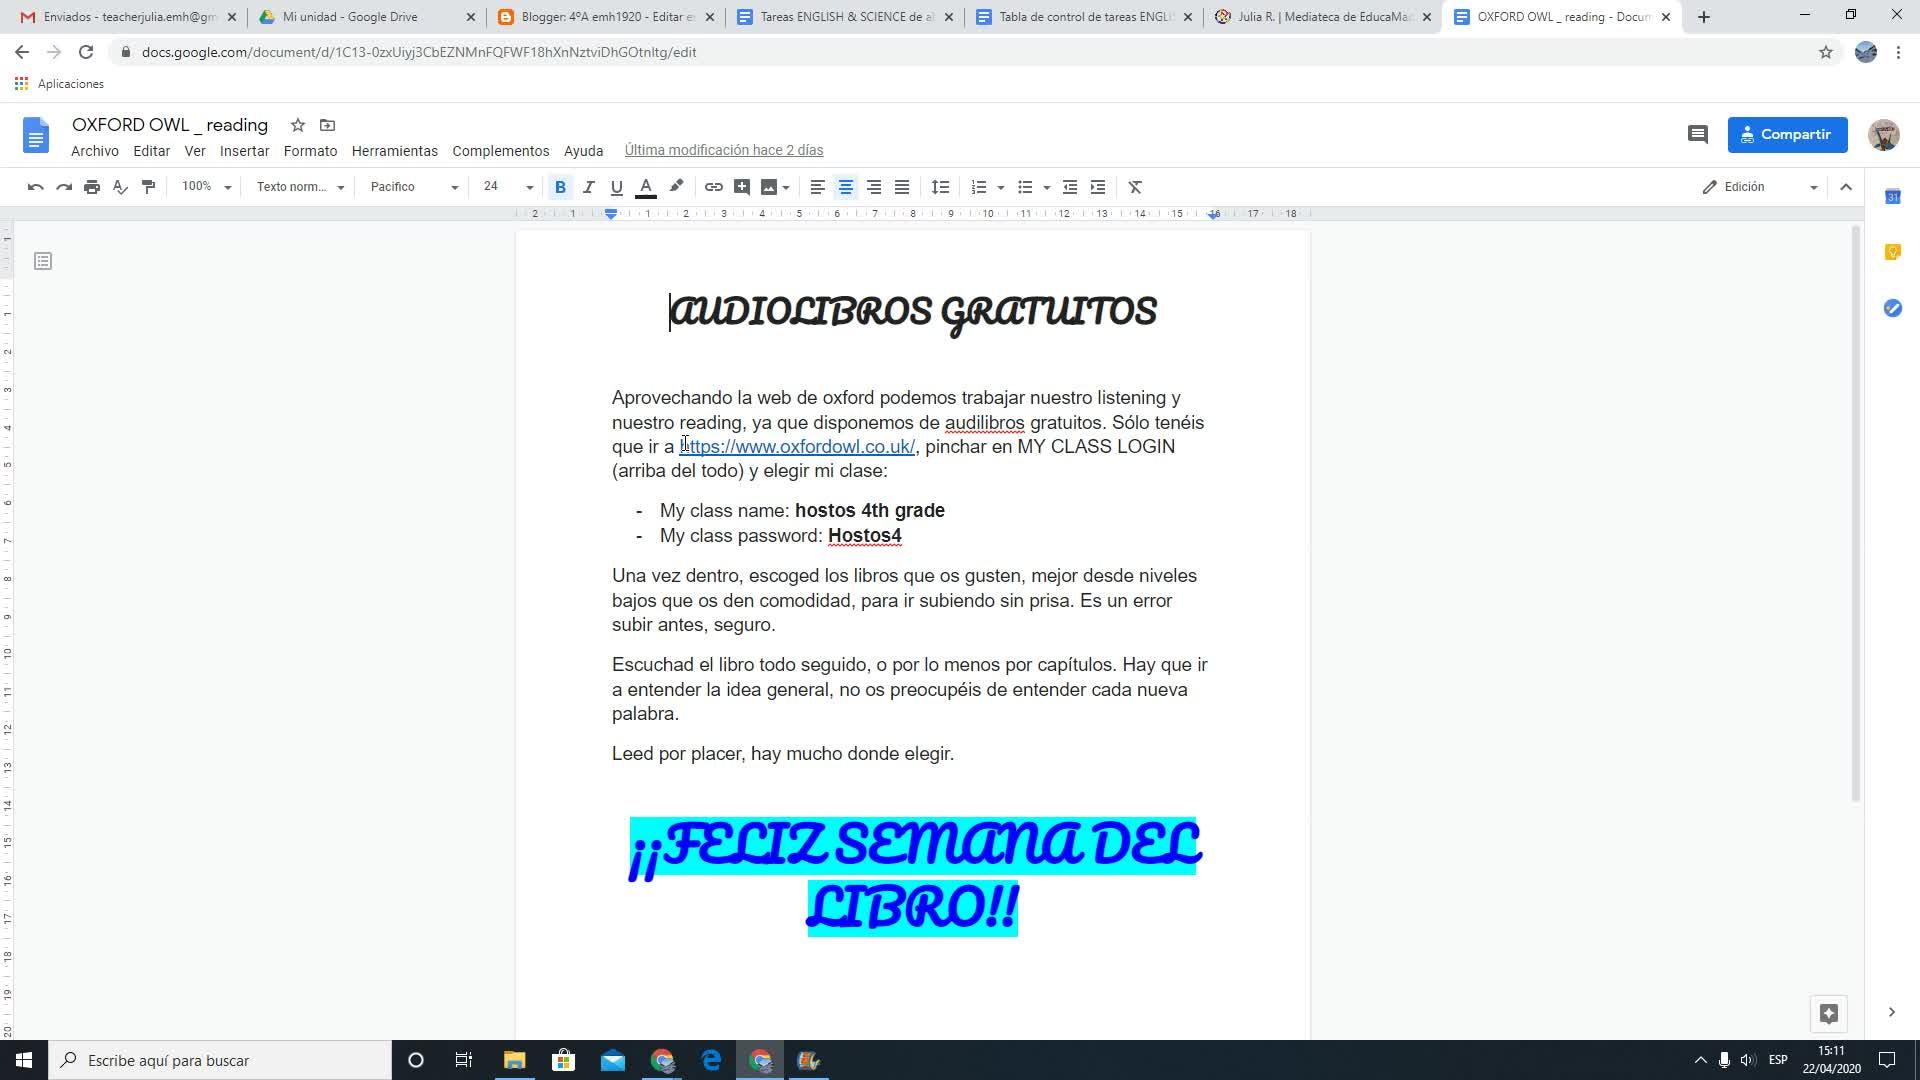This screenshot has width=1920, height=1080.
Task: Star the OXFORD OWL document
Action: tap(297, 125)
